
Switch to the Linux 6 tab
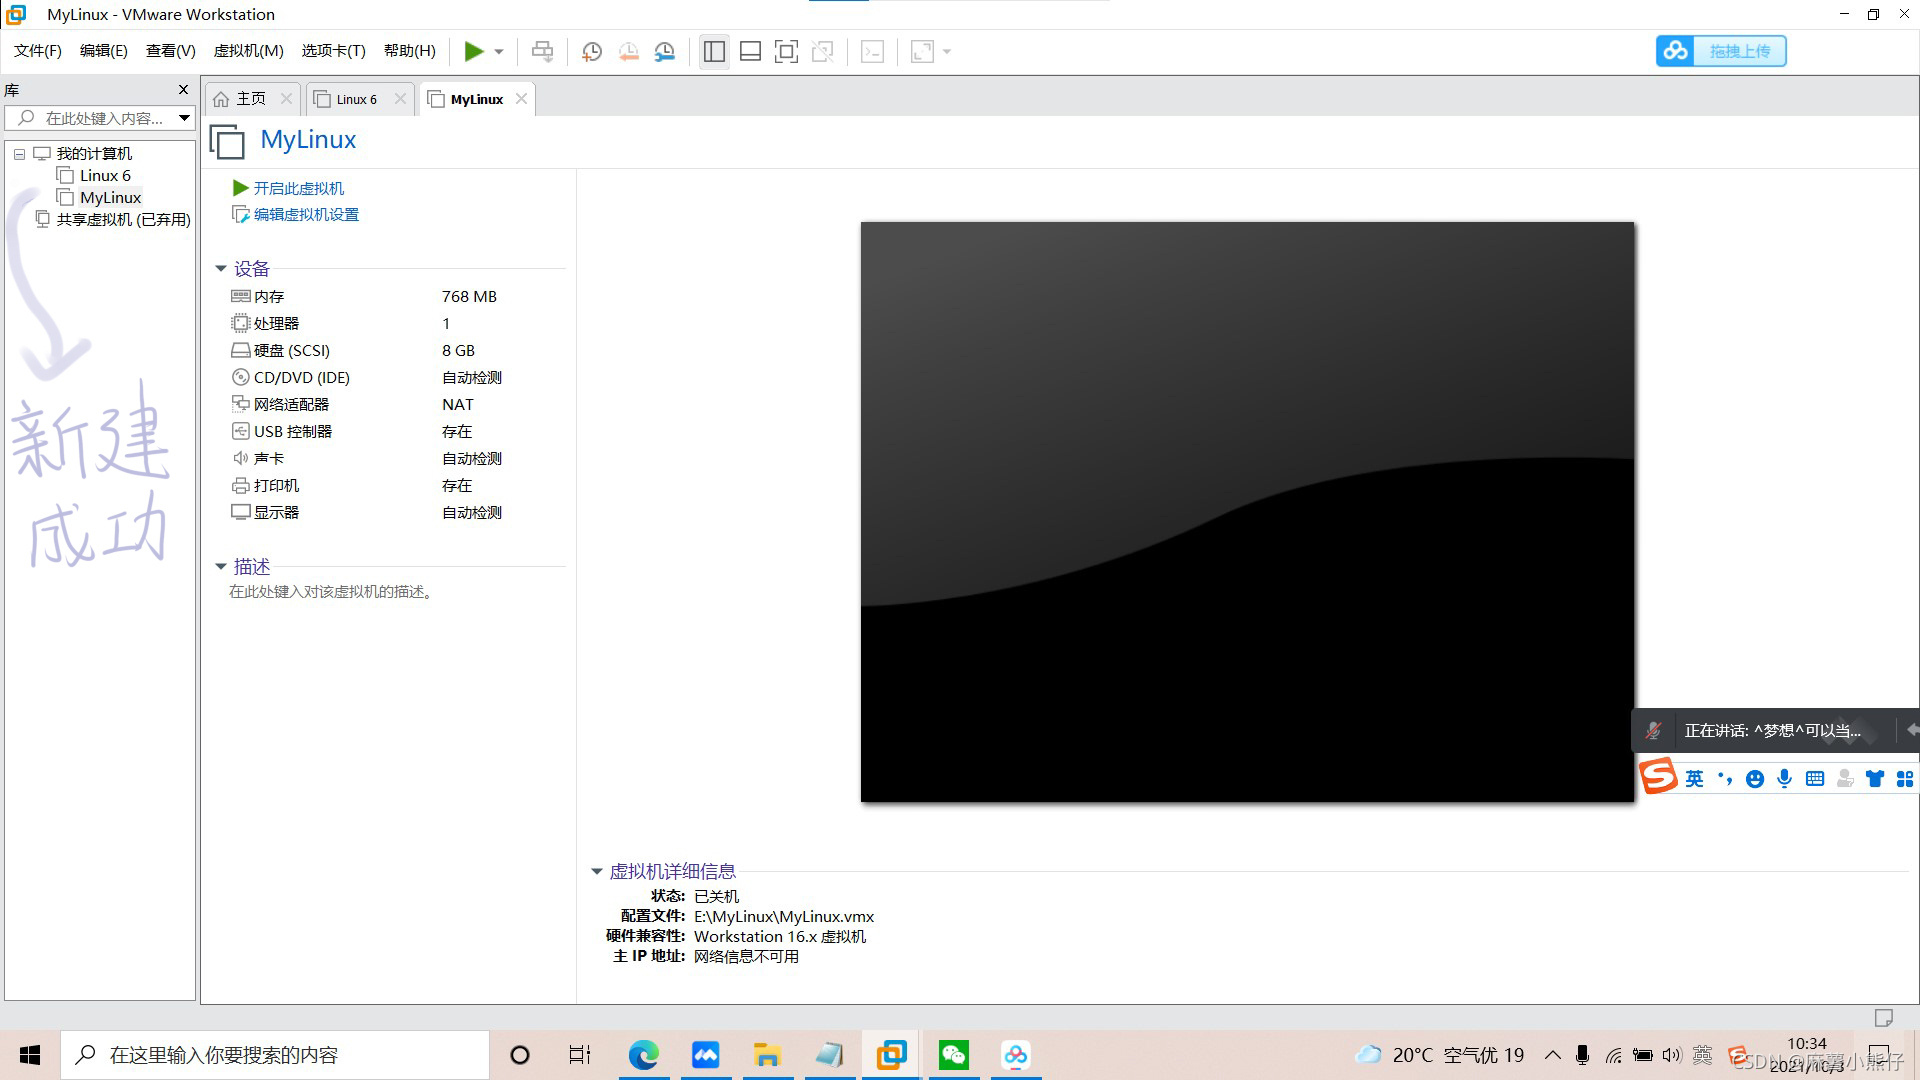[356, 99]
